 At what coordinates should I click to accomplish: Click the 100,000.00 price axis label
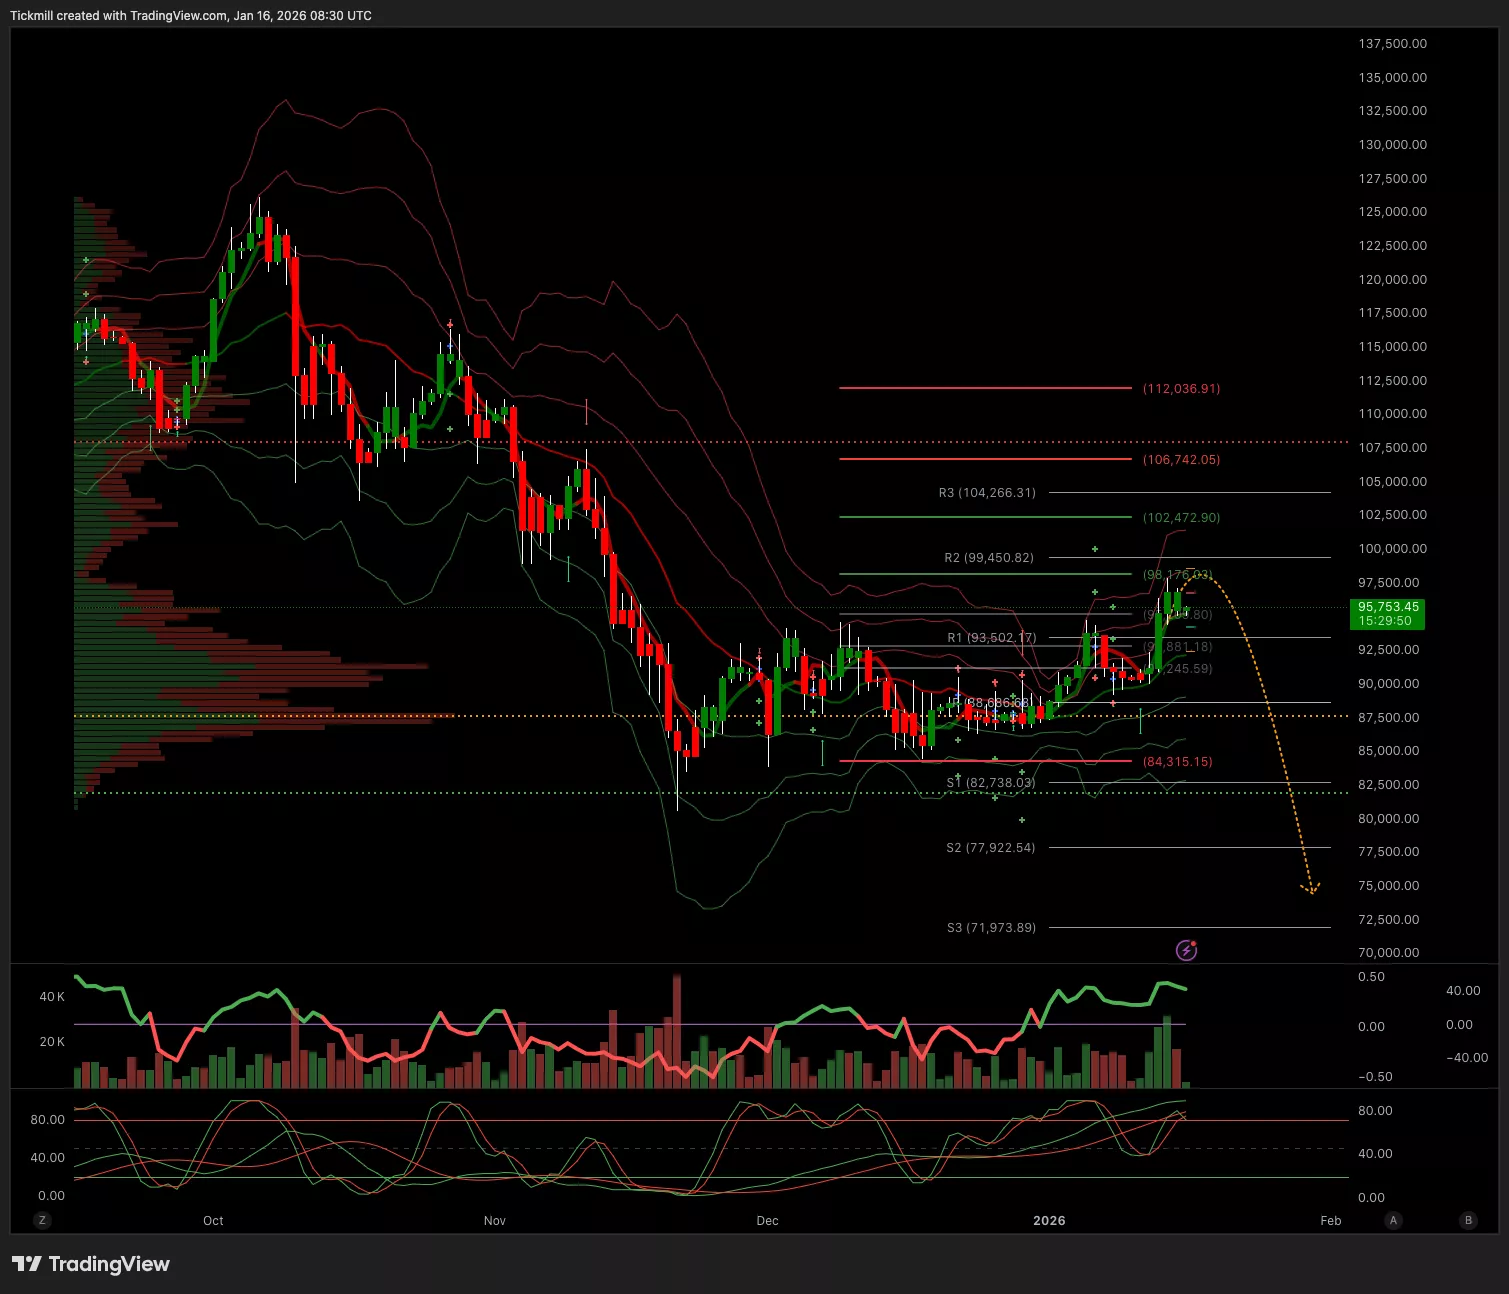(x=1392, y=548)
